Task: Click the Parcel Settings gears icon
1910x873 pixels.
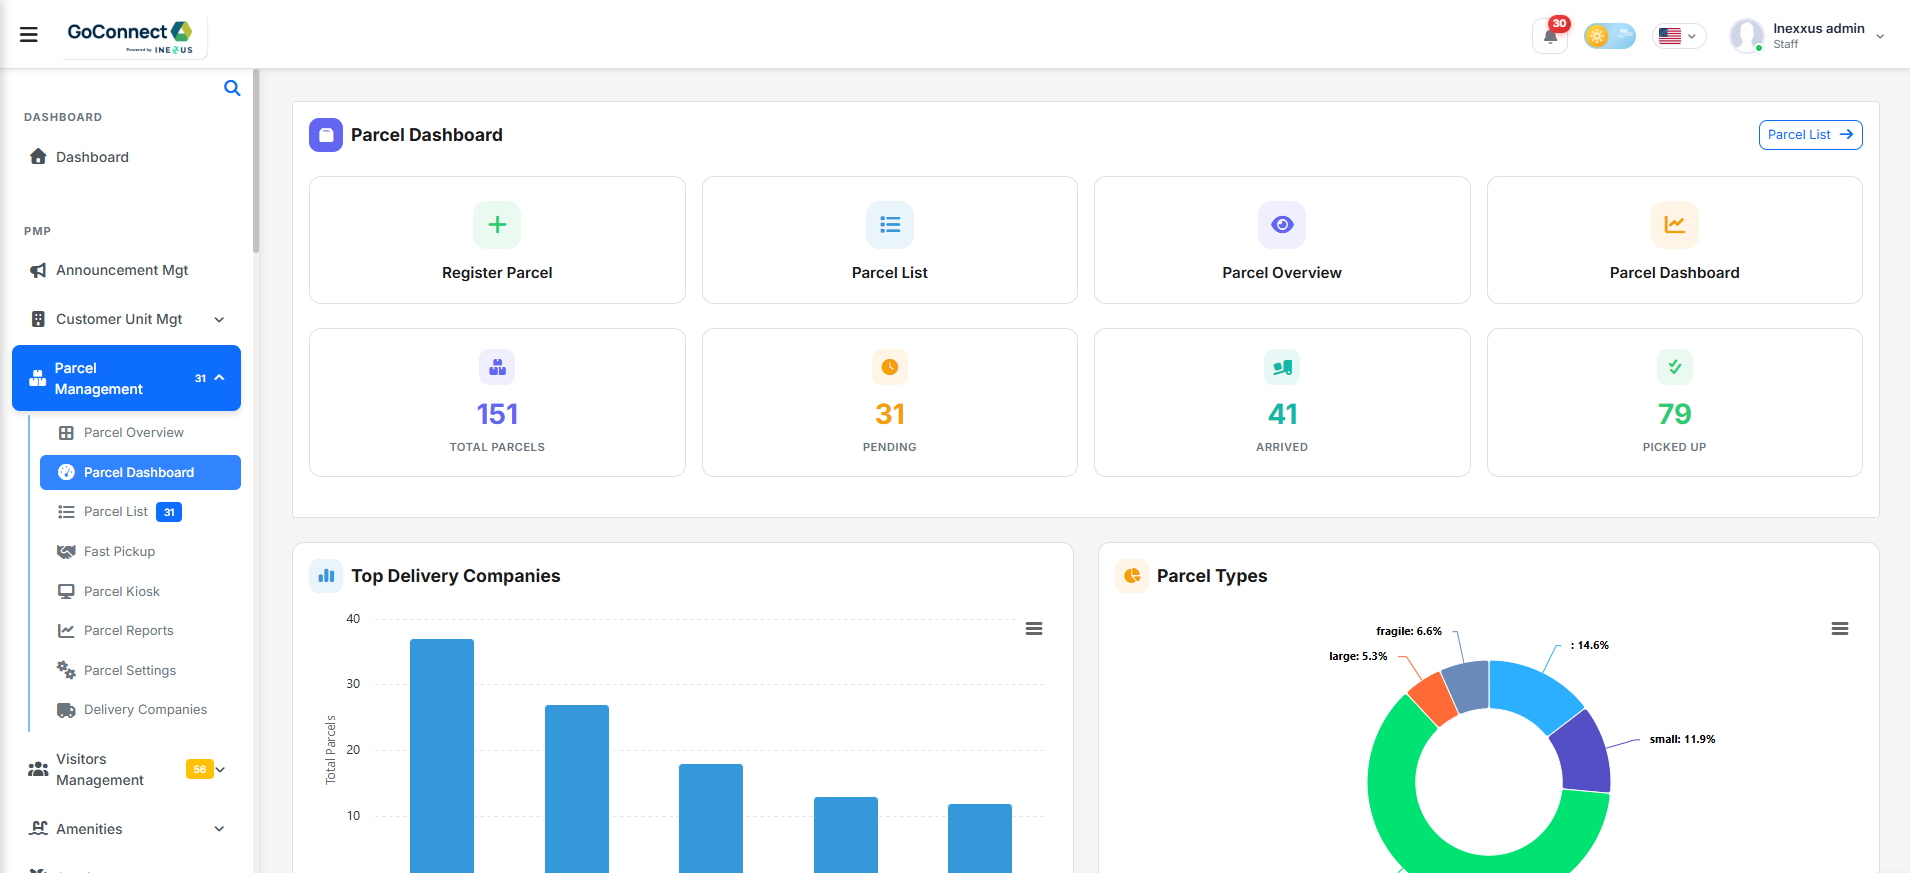Action: coord(66,670)
